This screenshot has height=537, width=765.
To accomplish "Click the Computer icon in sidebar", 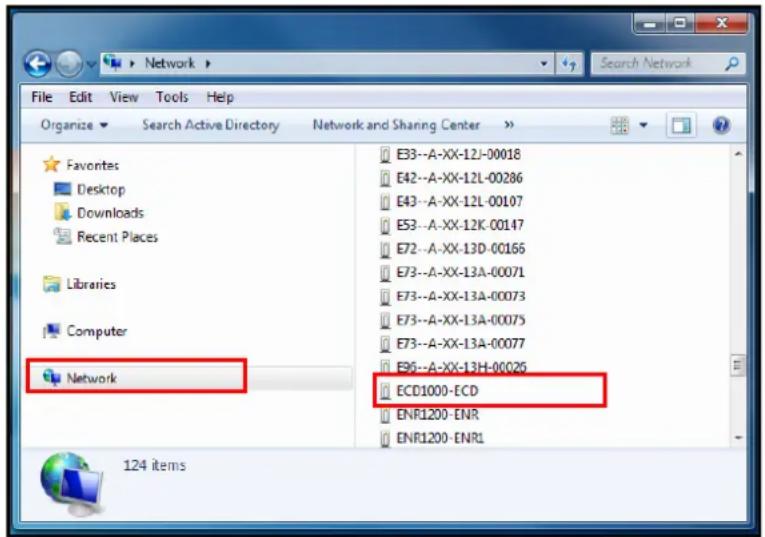I will (x=51, y=331).
